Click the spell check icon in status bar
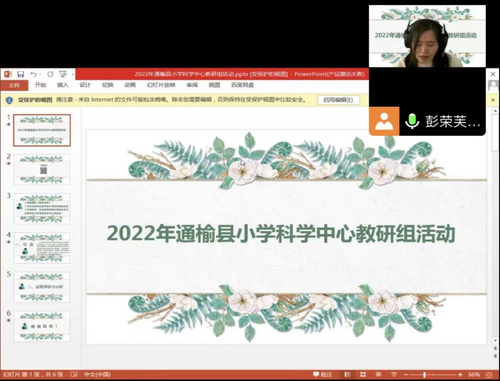500x381 pixels. [74, 375]
